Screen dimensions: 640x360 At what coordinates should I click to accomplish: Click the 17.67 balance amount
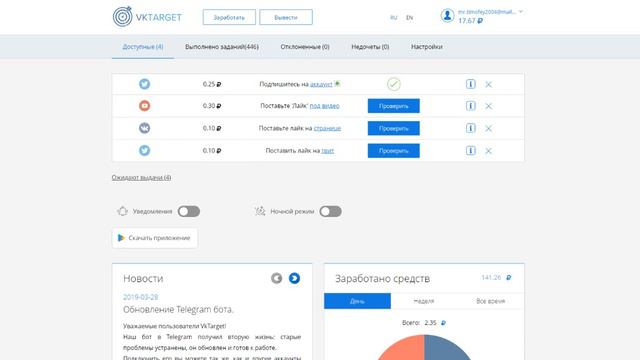[x=470, y=20]
